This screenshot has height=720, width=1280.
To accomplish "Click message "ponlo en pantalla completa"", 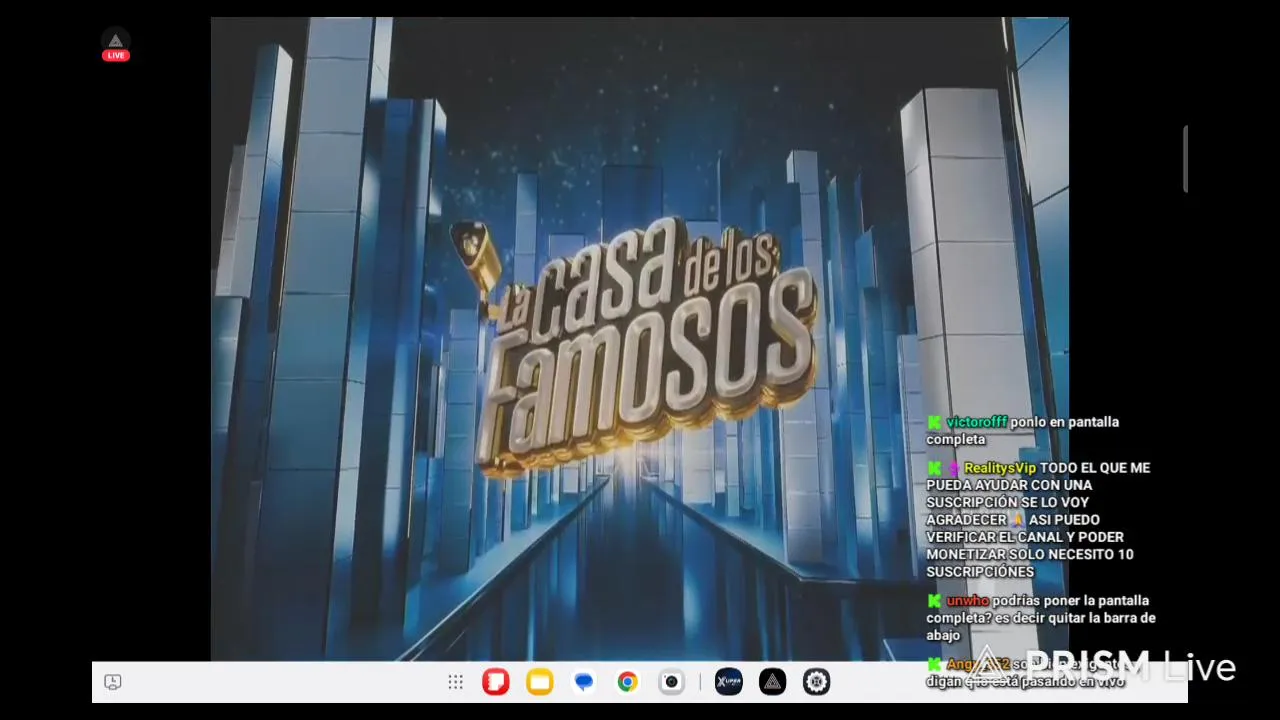I will [1022, 431].
